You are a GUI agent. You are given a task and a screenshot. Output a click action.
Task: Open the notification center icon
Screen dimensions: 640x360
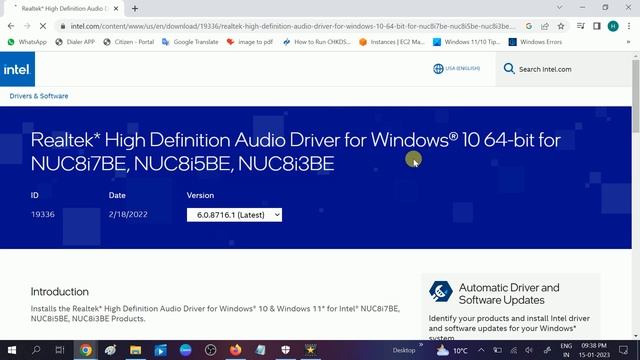coord(623,350)
